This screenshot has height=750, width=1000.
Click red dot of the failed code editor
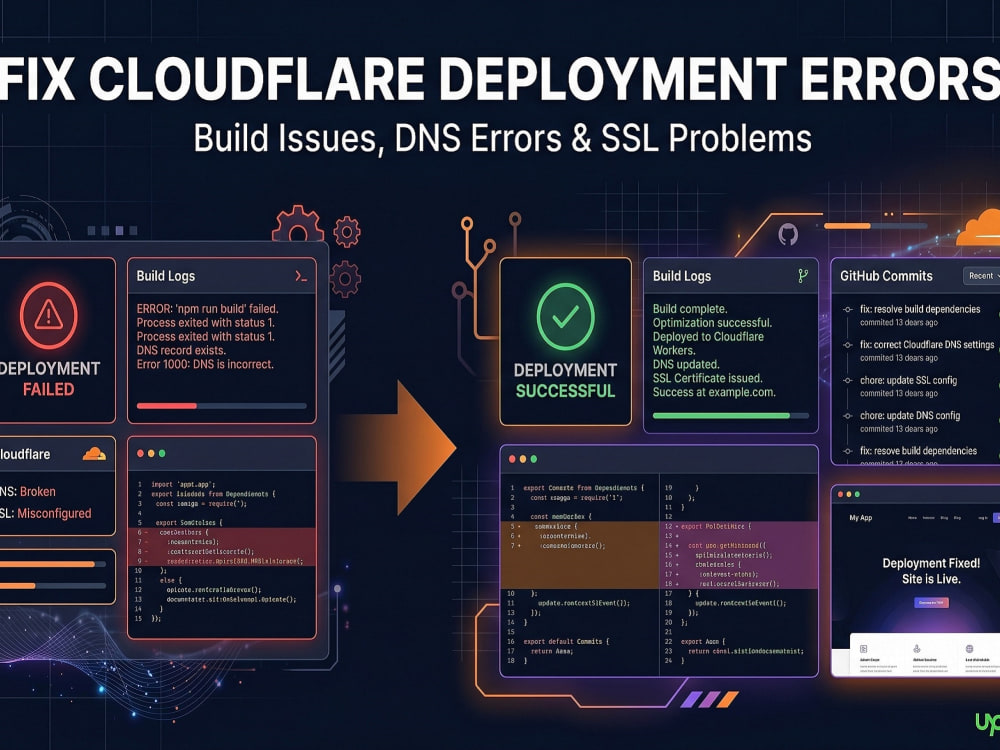pyautogui.click(x=140, y=453)
